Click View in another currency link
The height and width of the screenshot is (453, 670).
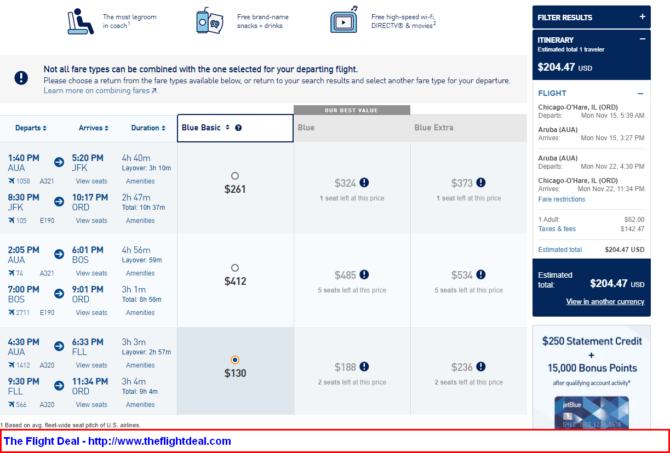605,302
